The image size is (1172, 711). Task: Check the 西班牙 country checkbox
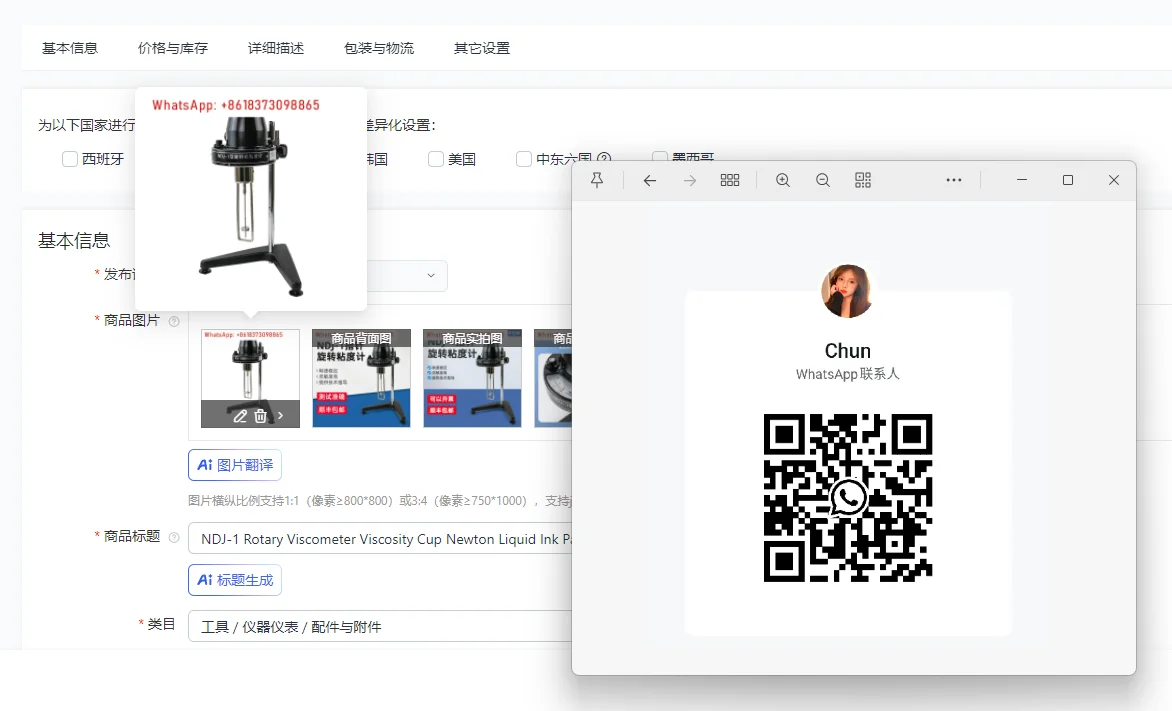(x=70, y=159)
